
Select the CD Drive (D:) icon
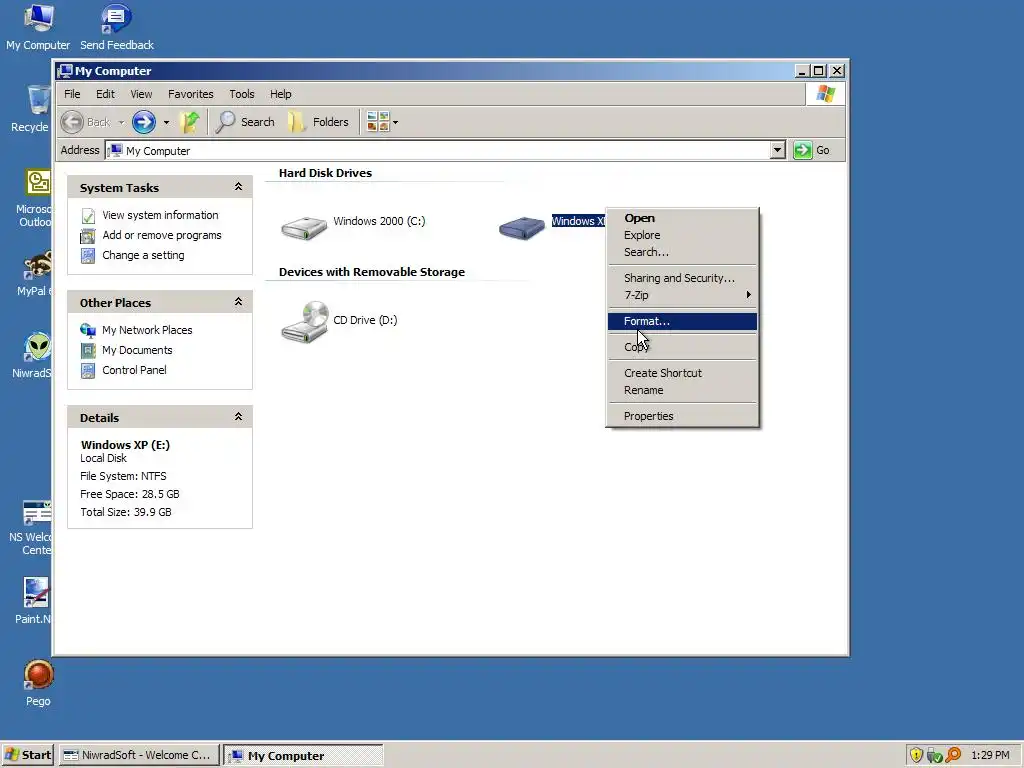(304, 321)
